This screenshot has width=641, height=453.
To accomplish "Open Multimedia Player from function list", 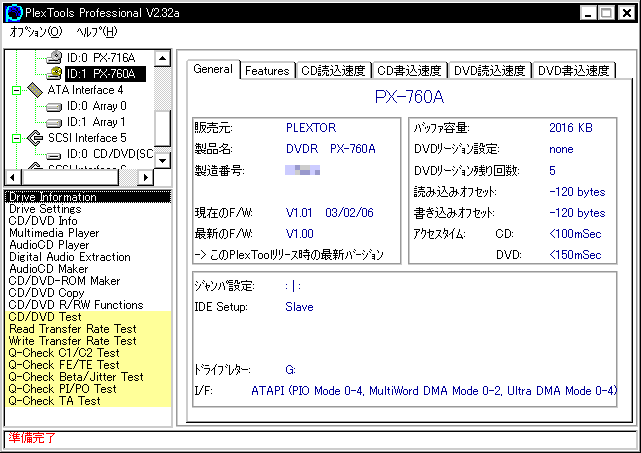I will pyautogui.click(x=88, y=233).
